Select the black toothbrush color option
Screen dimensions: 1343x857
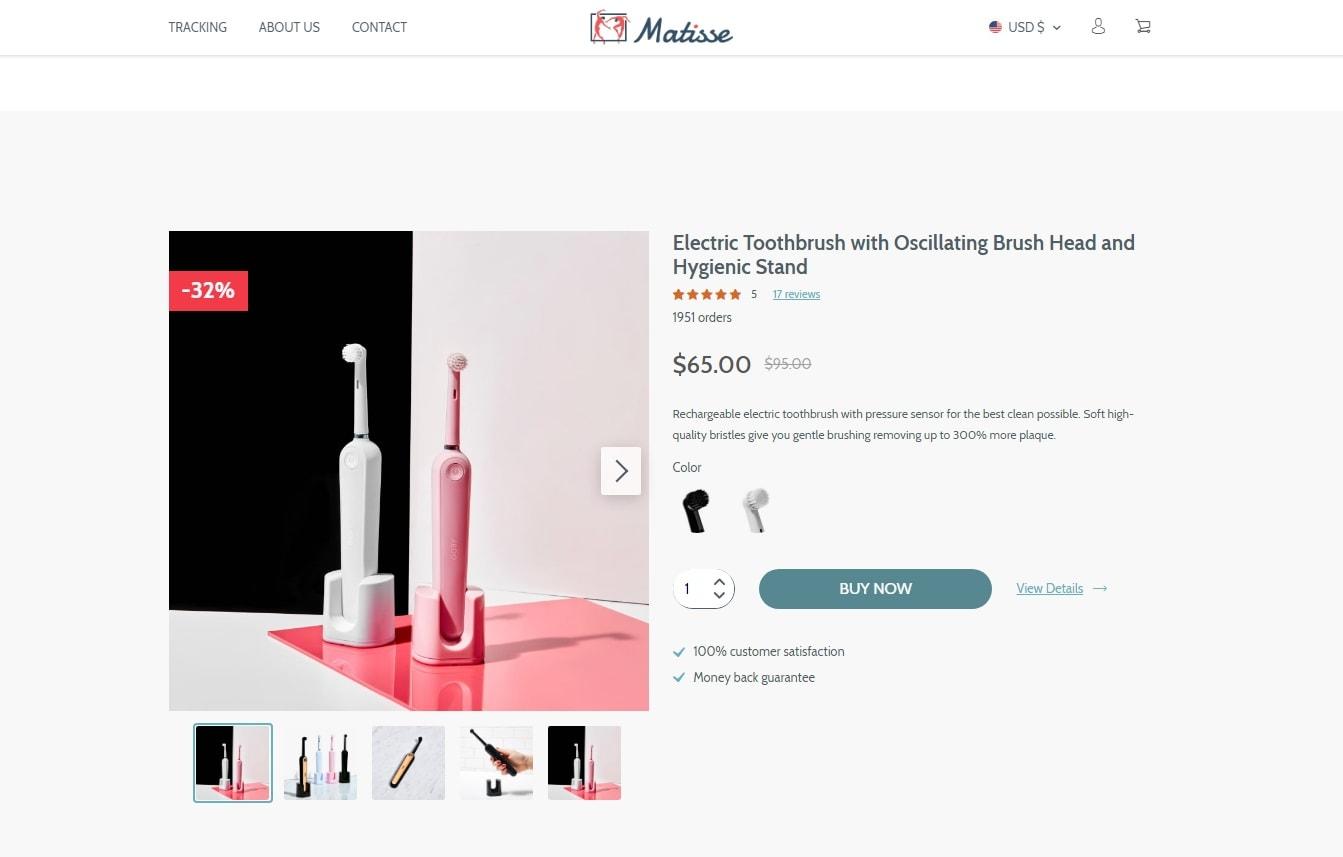(x=696, y=510)
